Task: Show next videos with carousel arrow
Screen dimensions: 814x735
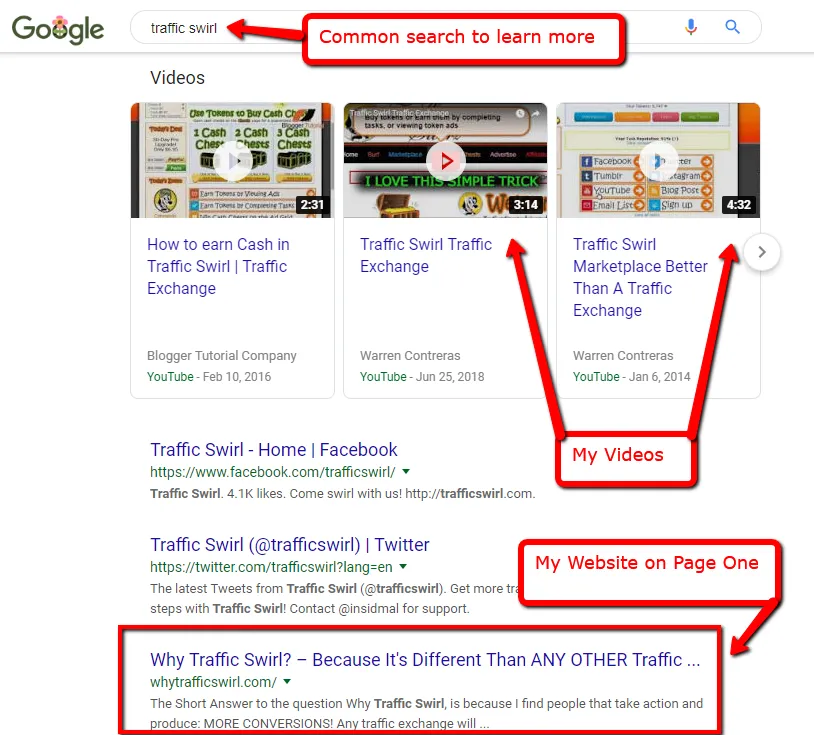Action: click(x=762, y=252)
